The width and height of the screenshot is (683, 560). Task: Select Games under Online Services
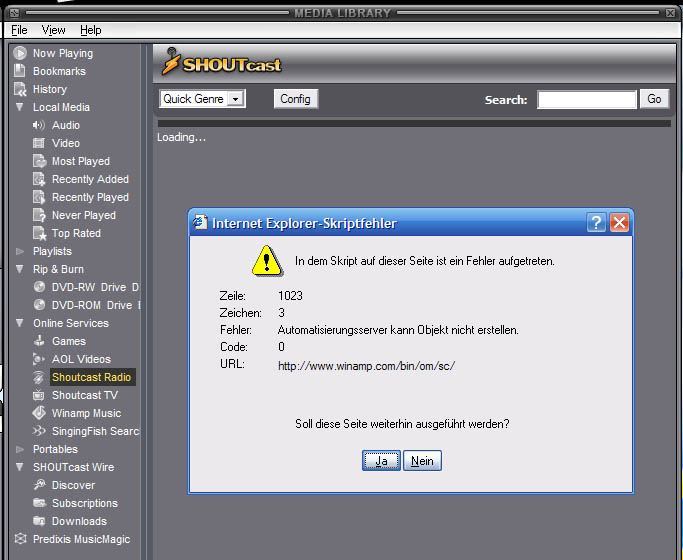[x=69, y=341]
